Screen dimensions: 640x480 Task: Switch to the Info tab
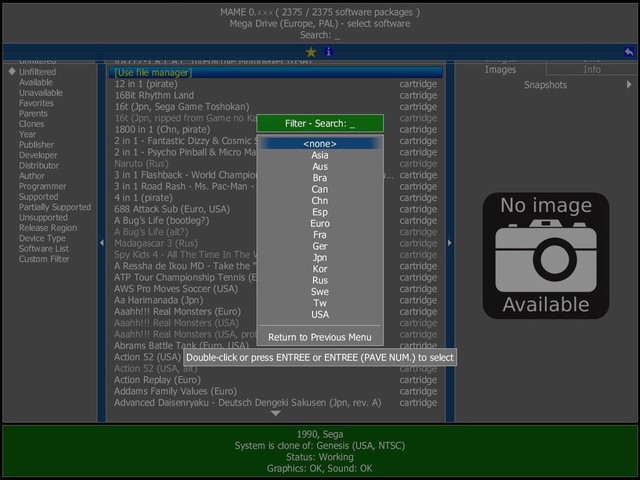click(x=592, y=70)
